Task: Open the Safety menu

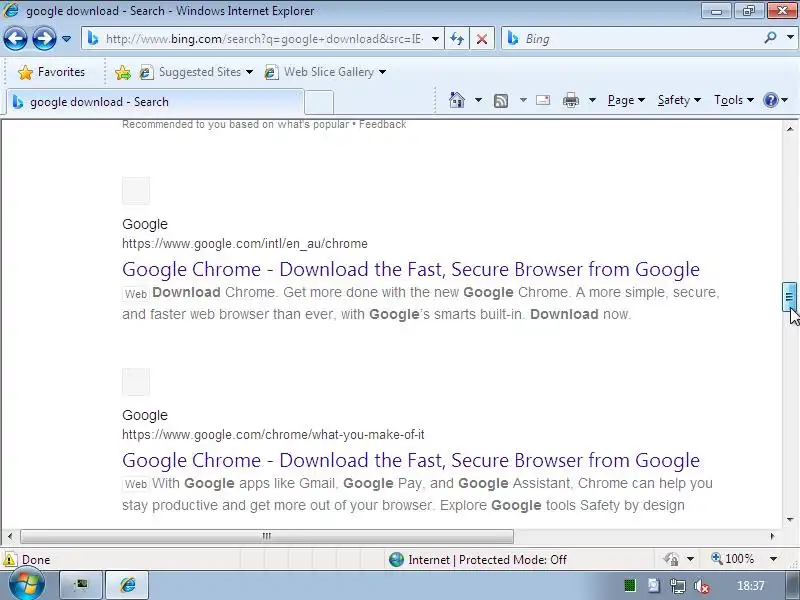Action: point(679,100)
